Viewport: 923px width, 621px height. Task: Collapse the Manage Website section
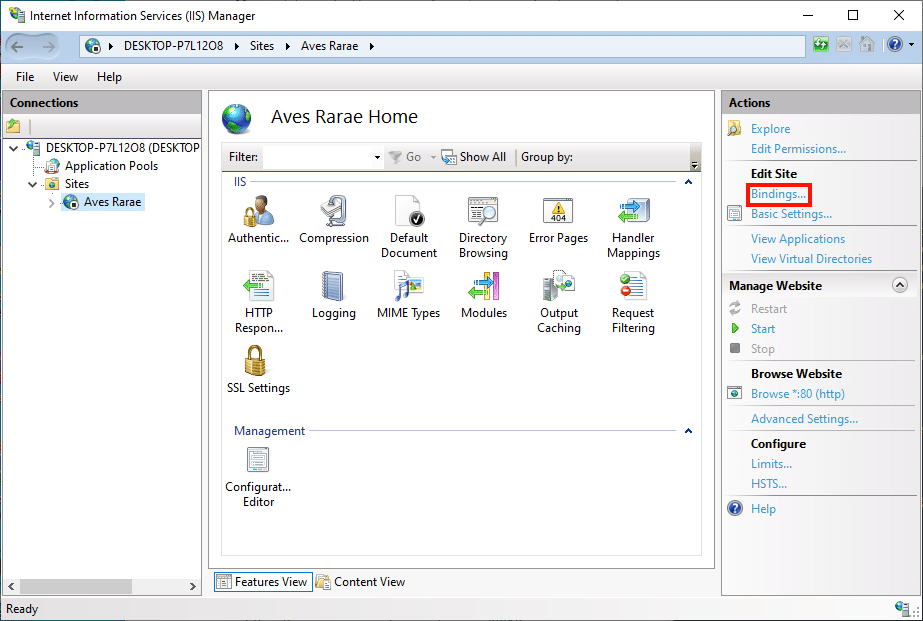click(899, 286)
